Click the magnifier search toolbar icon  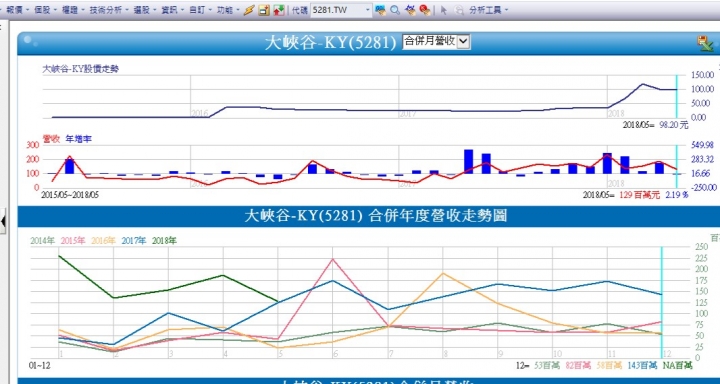point(395,10)
